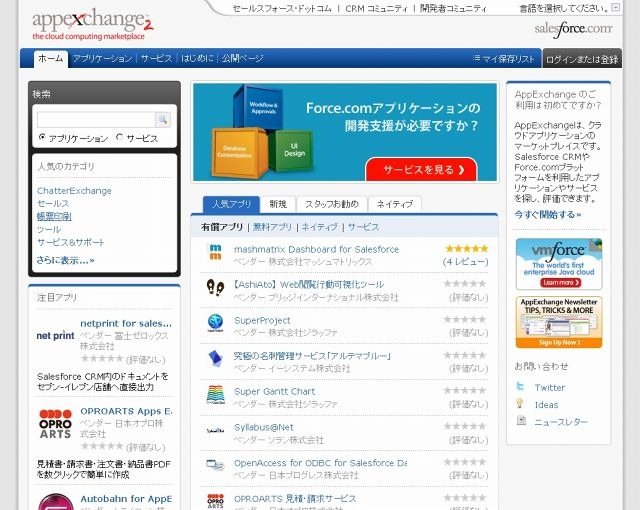Open the マイ保存リスト link
Image resolution: width=640 pixels, height=510 pixels.
click(508, 59)
